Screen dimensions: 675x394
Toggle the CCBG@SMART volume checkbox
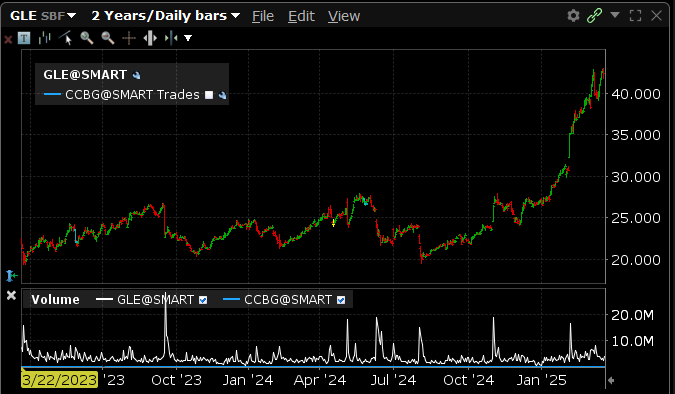(341, 300)
